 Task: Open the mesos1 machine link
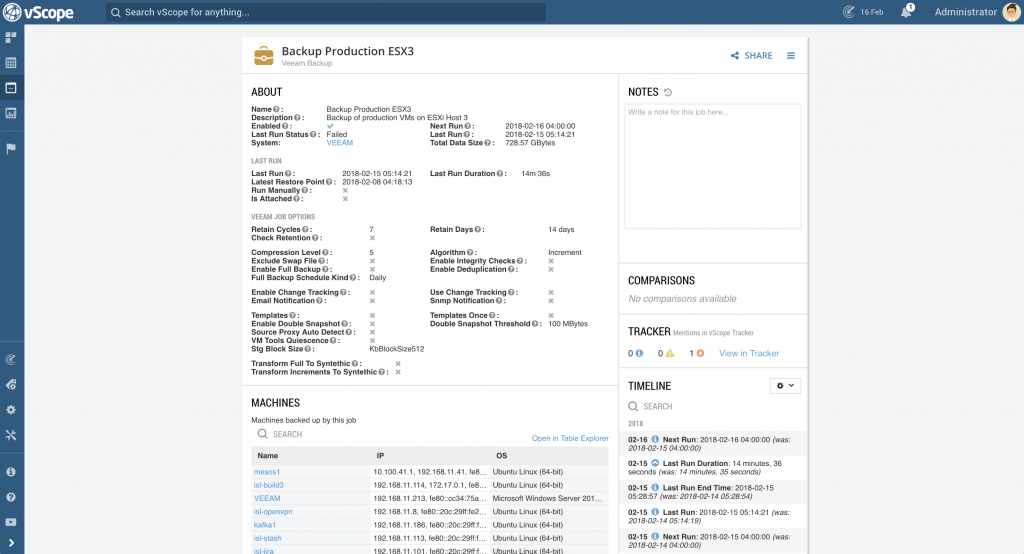coord(266,472)
